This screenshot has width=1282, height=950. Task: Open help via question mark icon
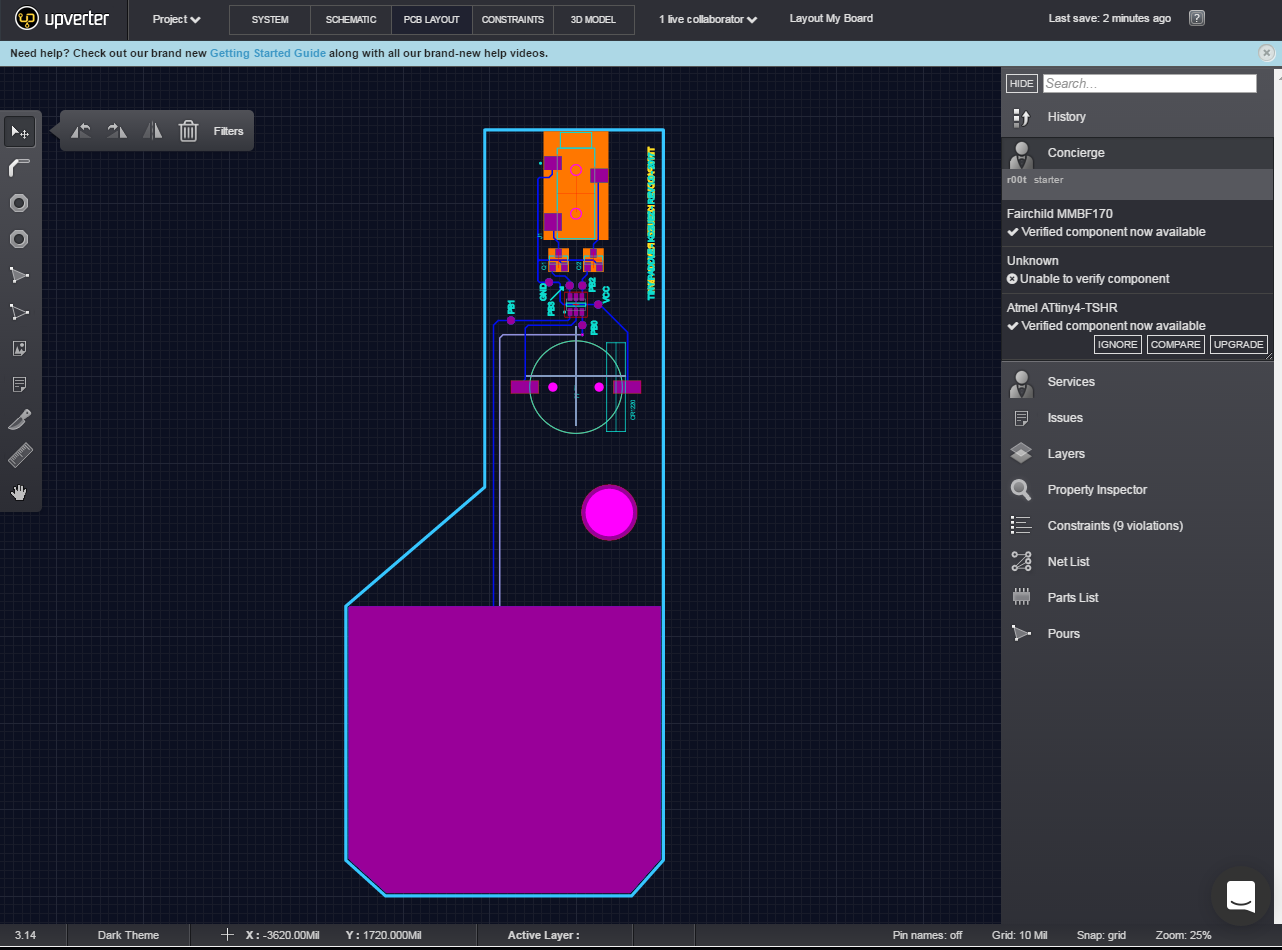(1197, 18)
